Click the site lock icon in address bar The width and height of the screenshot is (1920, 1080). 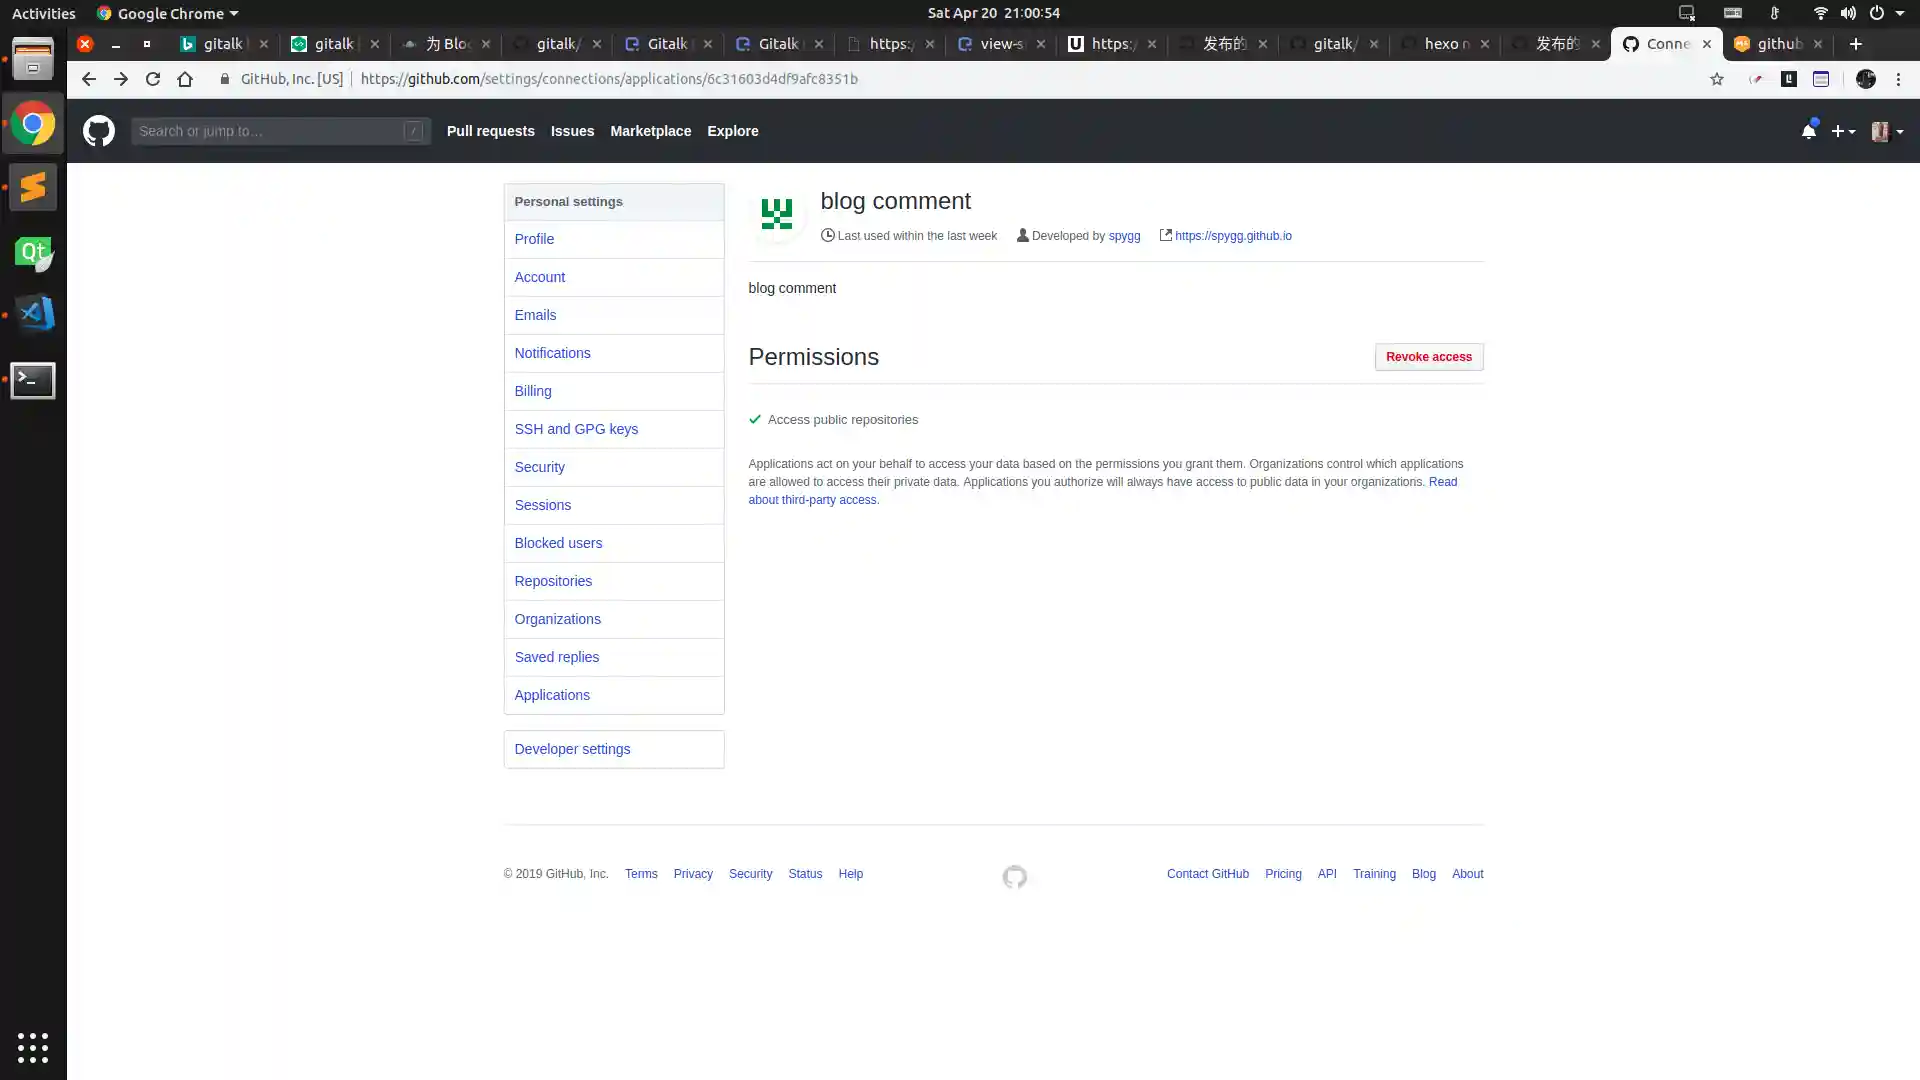pyautogui.click(x=225, y=79)
